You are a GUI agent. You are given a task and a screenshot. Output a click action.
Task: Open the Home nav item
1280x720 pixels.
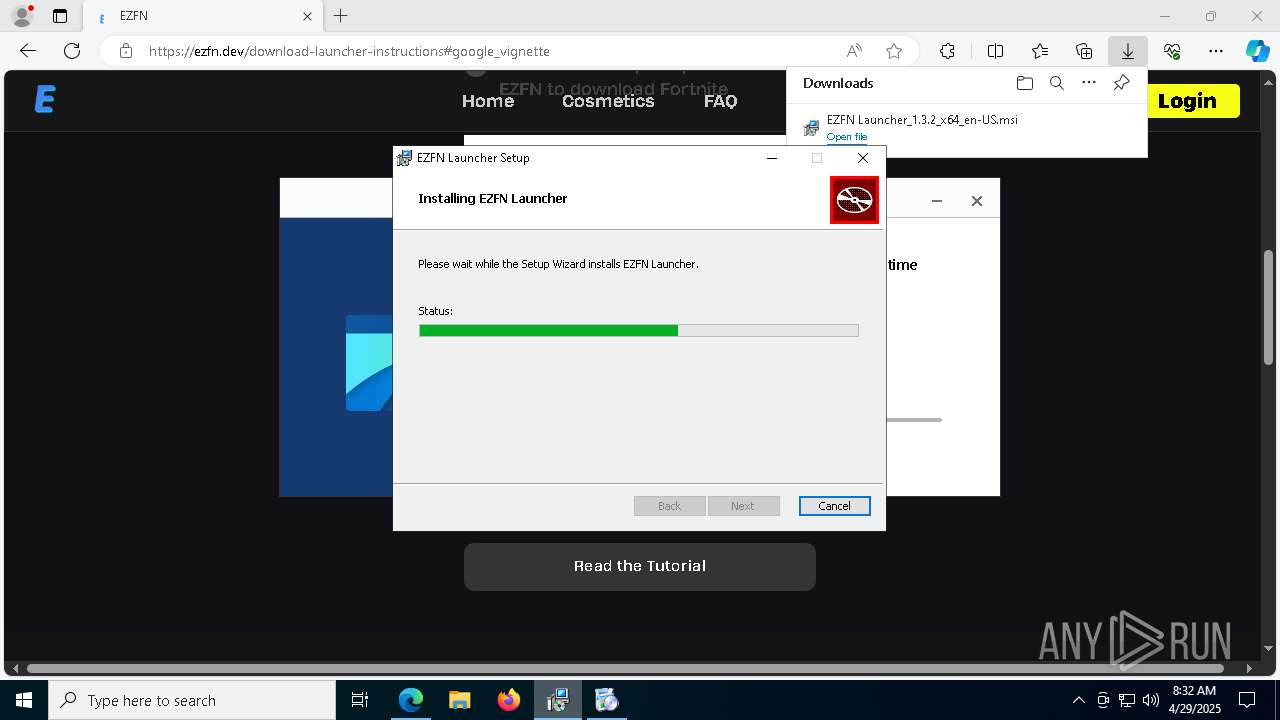[488, 101]
